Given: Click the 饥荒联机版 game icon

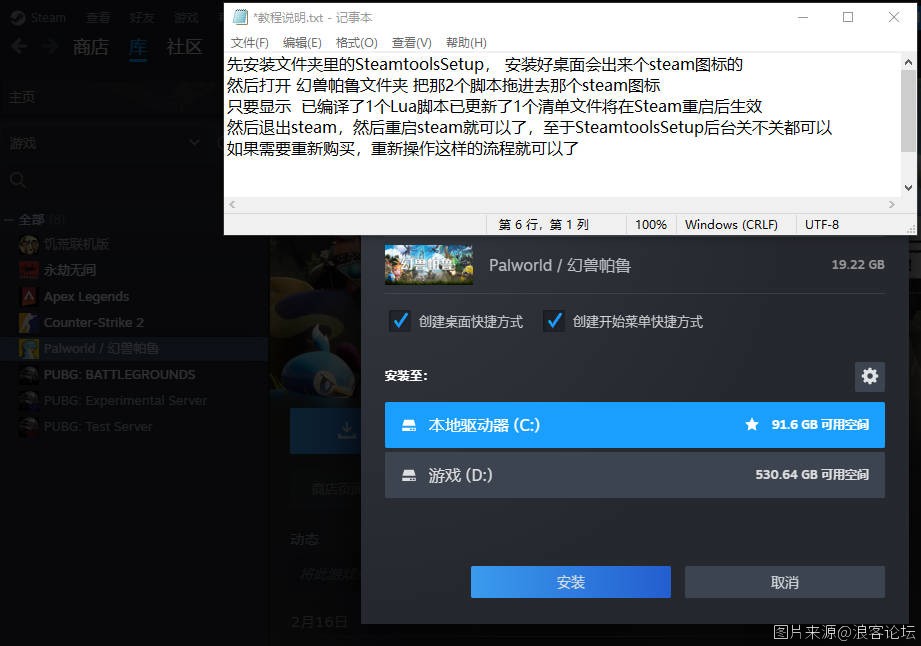Looking at the screenshot, I should coord(29,244).
